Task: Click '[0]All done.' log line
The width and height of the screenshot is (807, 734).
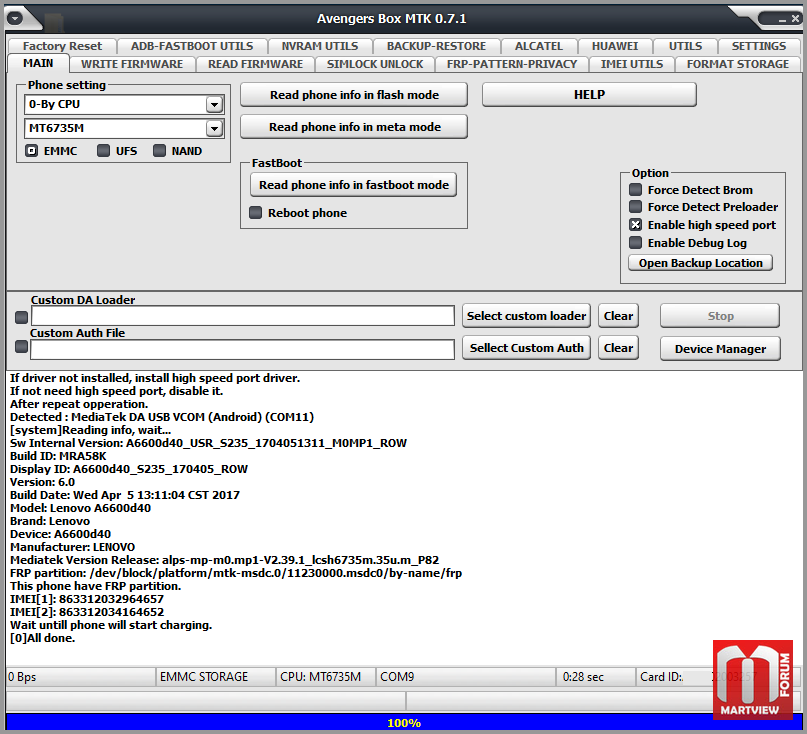Action: pos(43,638)
